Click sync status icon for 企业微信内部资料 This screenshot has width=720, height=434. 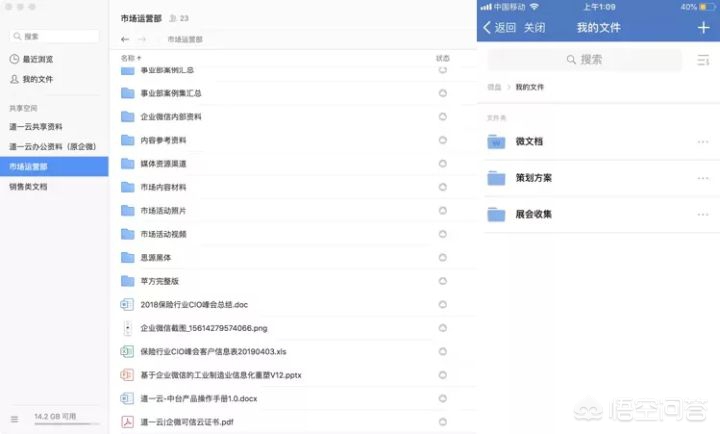pos(443,117)
